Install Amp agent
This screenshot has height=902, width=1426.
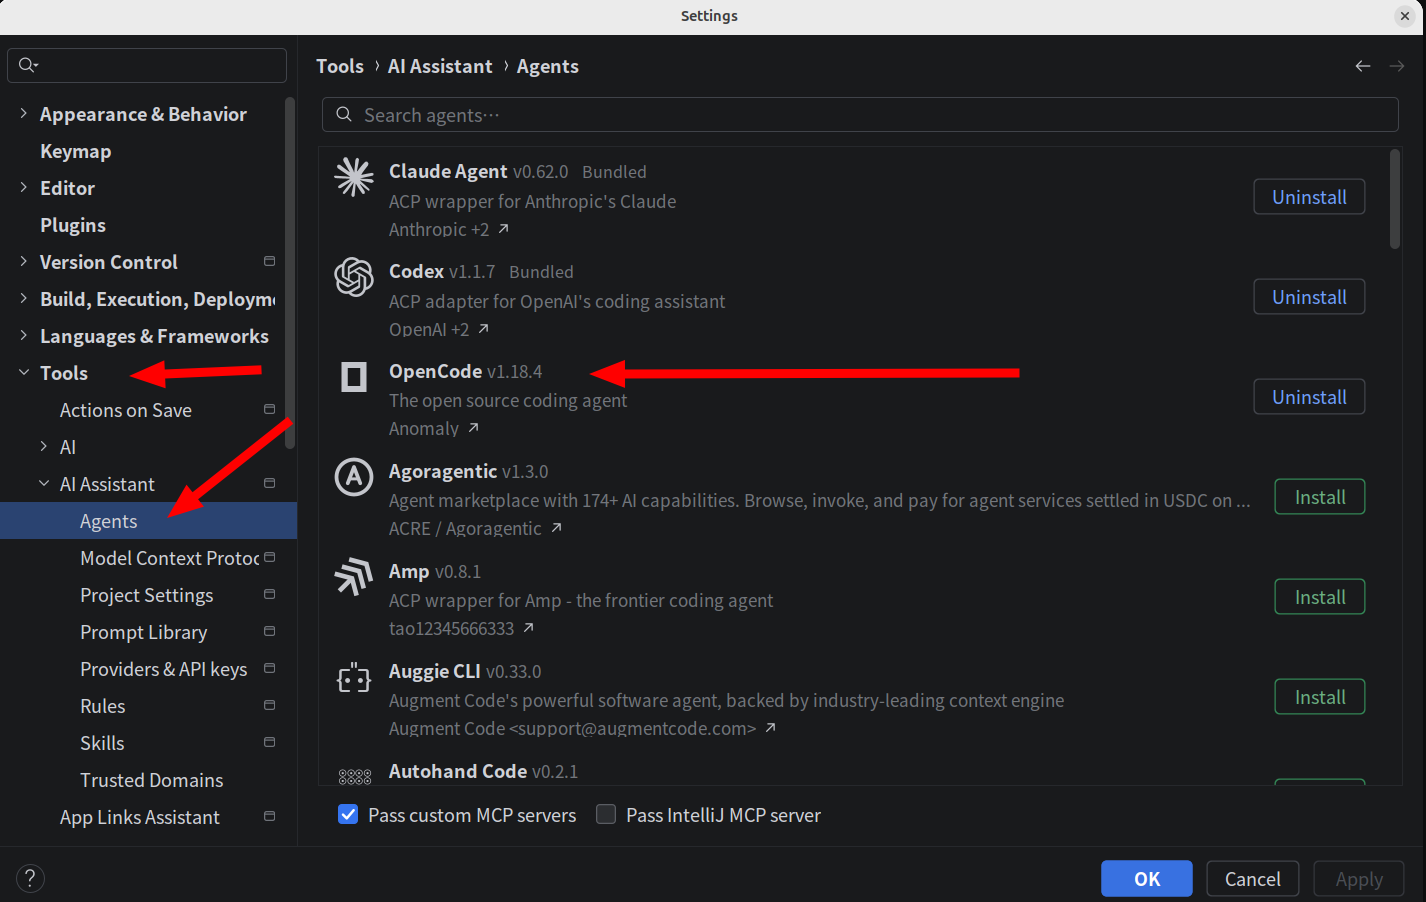pyautogui.click(x=1320, y=597)
